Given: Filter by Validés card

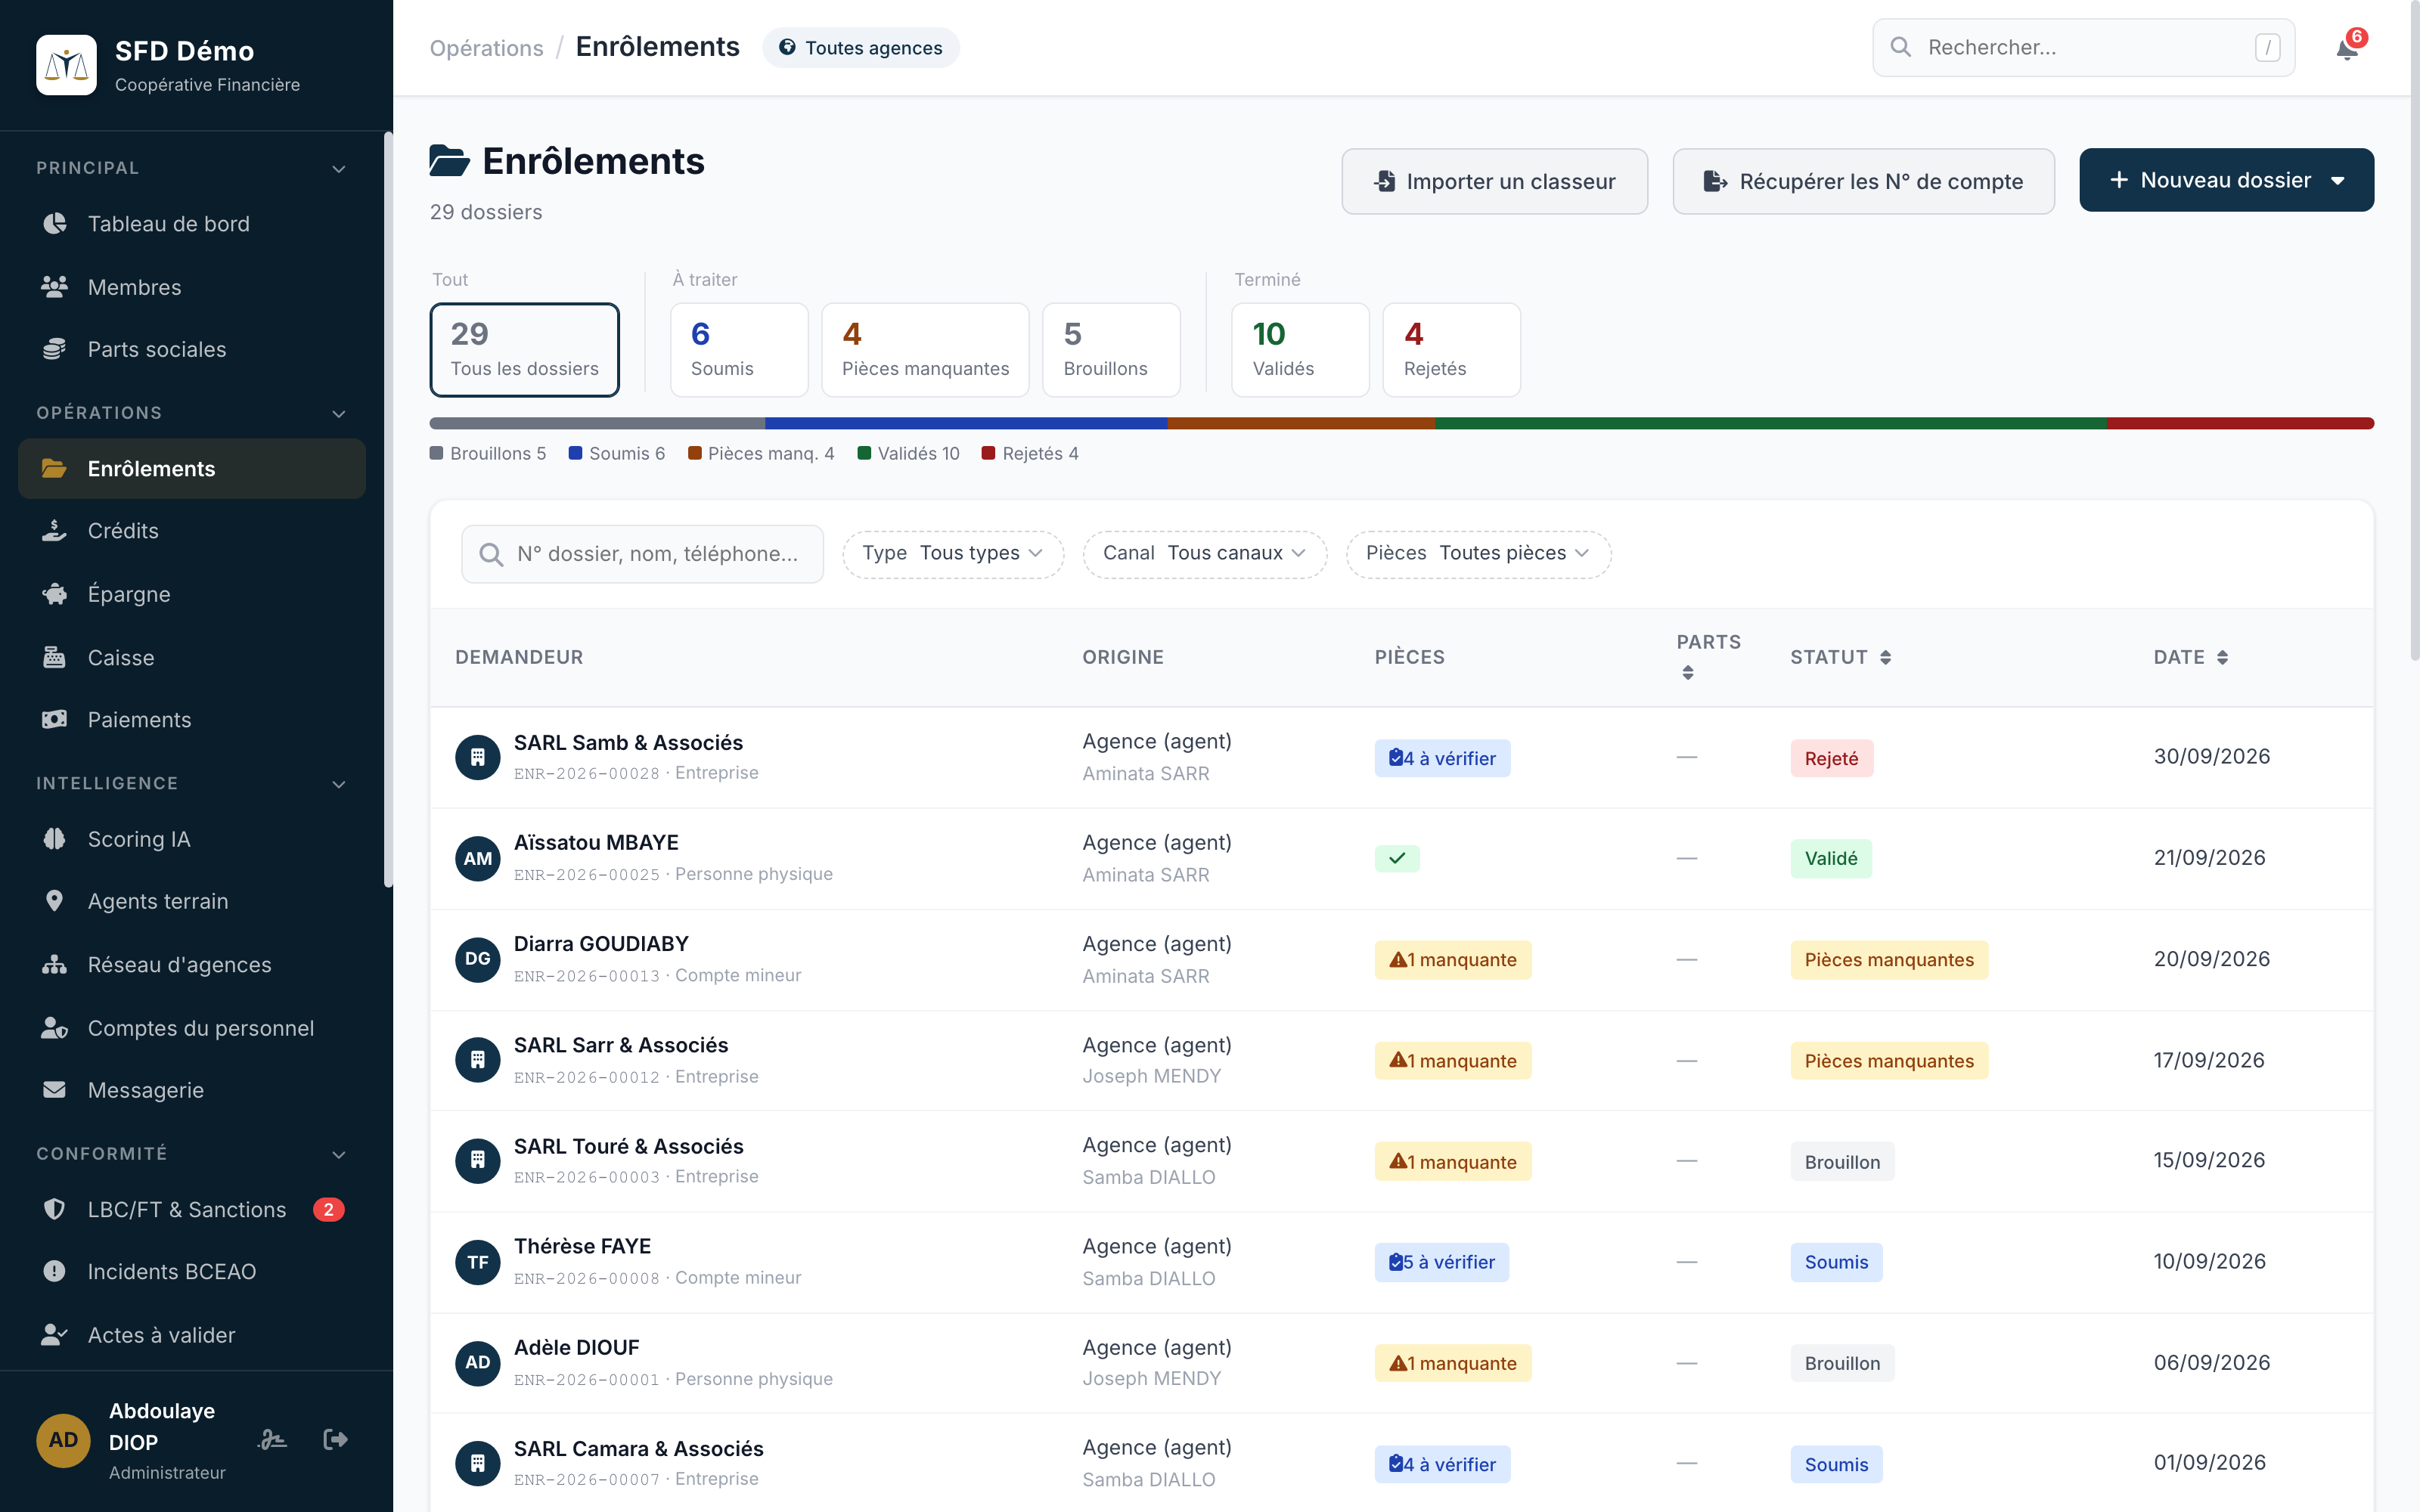Looking at the screenshot, I should pyautogui.click(x=1300, y=350).
